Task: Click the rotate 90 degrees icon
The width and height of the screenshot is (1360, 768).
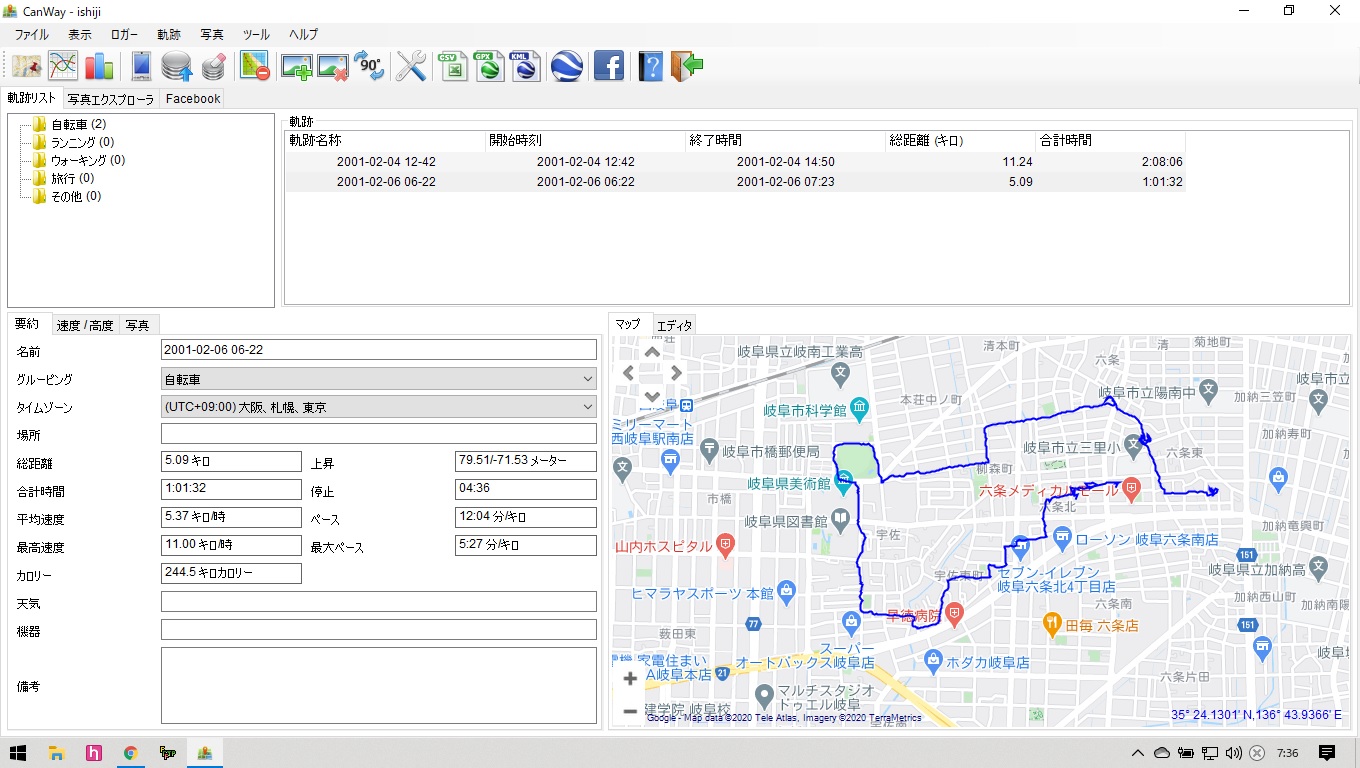Action: pos(369,67)
